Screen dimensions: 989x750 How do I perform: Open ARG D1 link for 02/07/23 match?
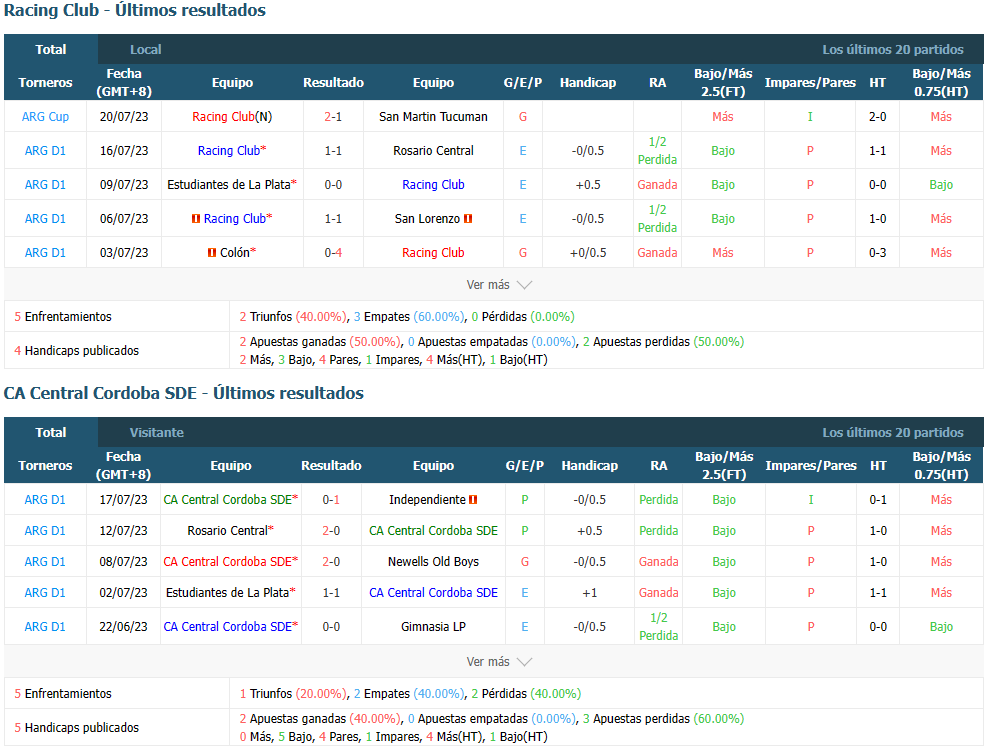45,593
